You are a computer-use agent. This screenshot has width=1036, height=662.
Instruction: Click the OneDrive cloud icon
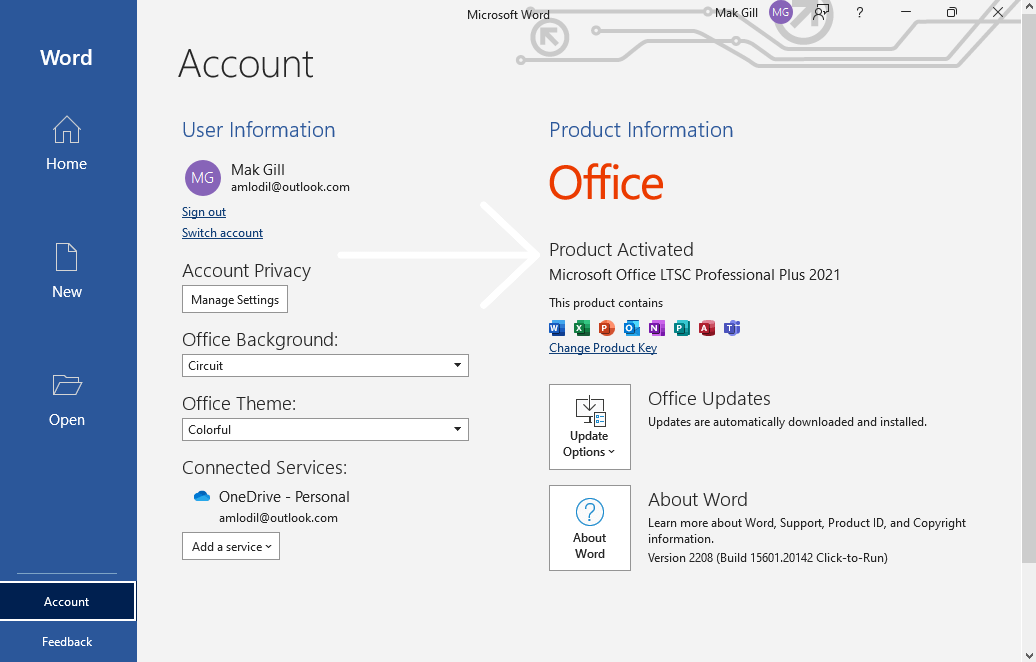click(x=202, y=496)
